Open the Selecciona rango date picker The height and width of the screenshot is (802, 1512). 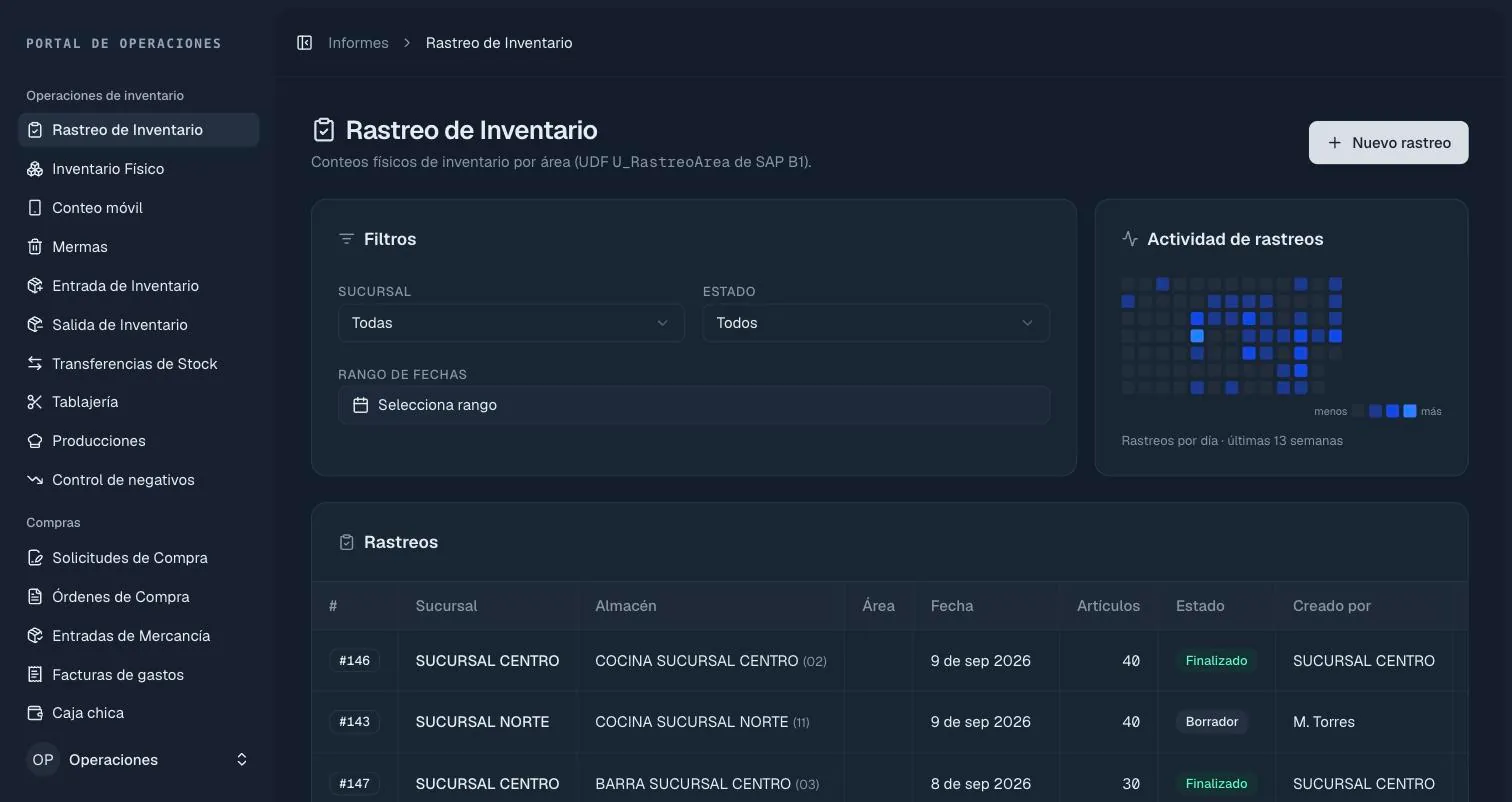694,405
